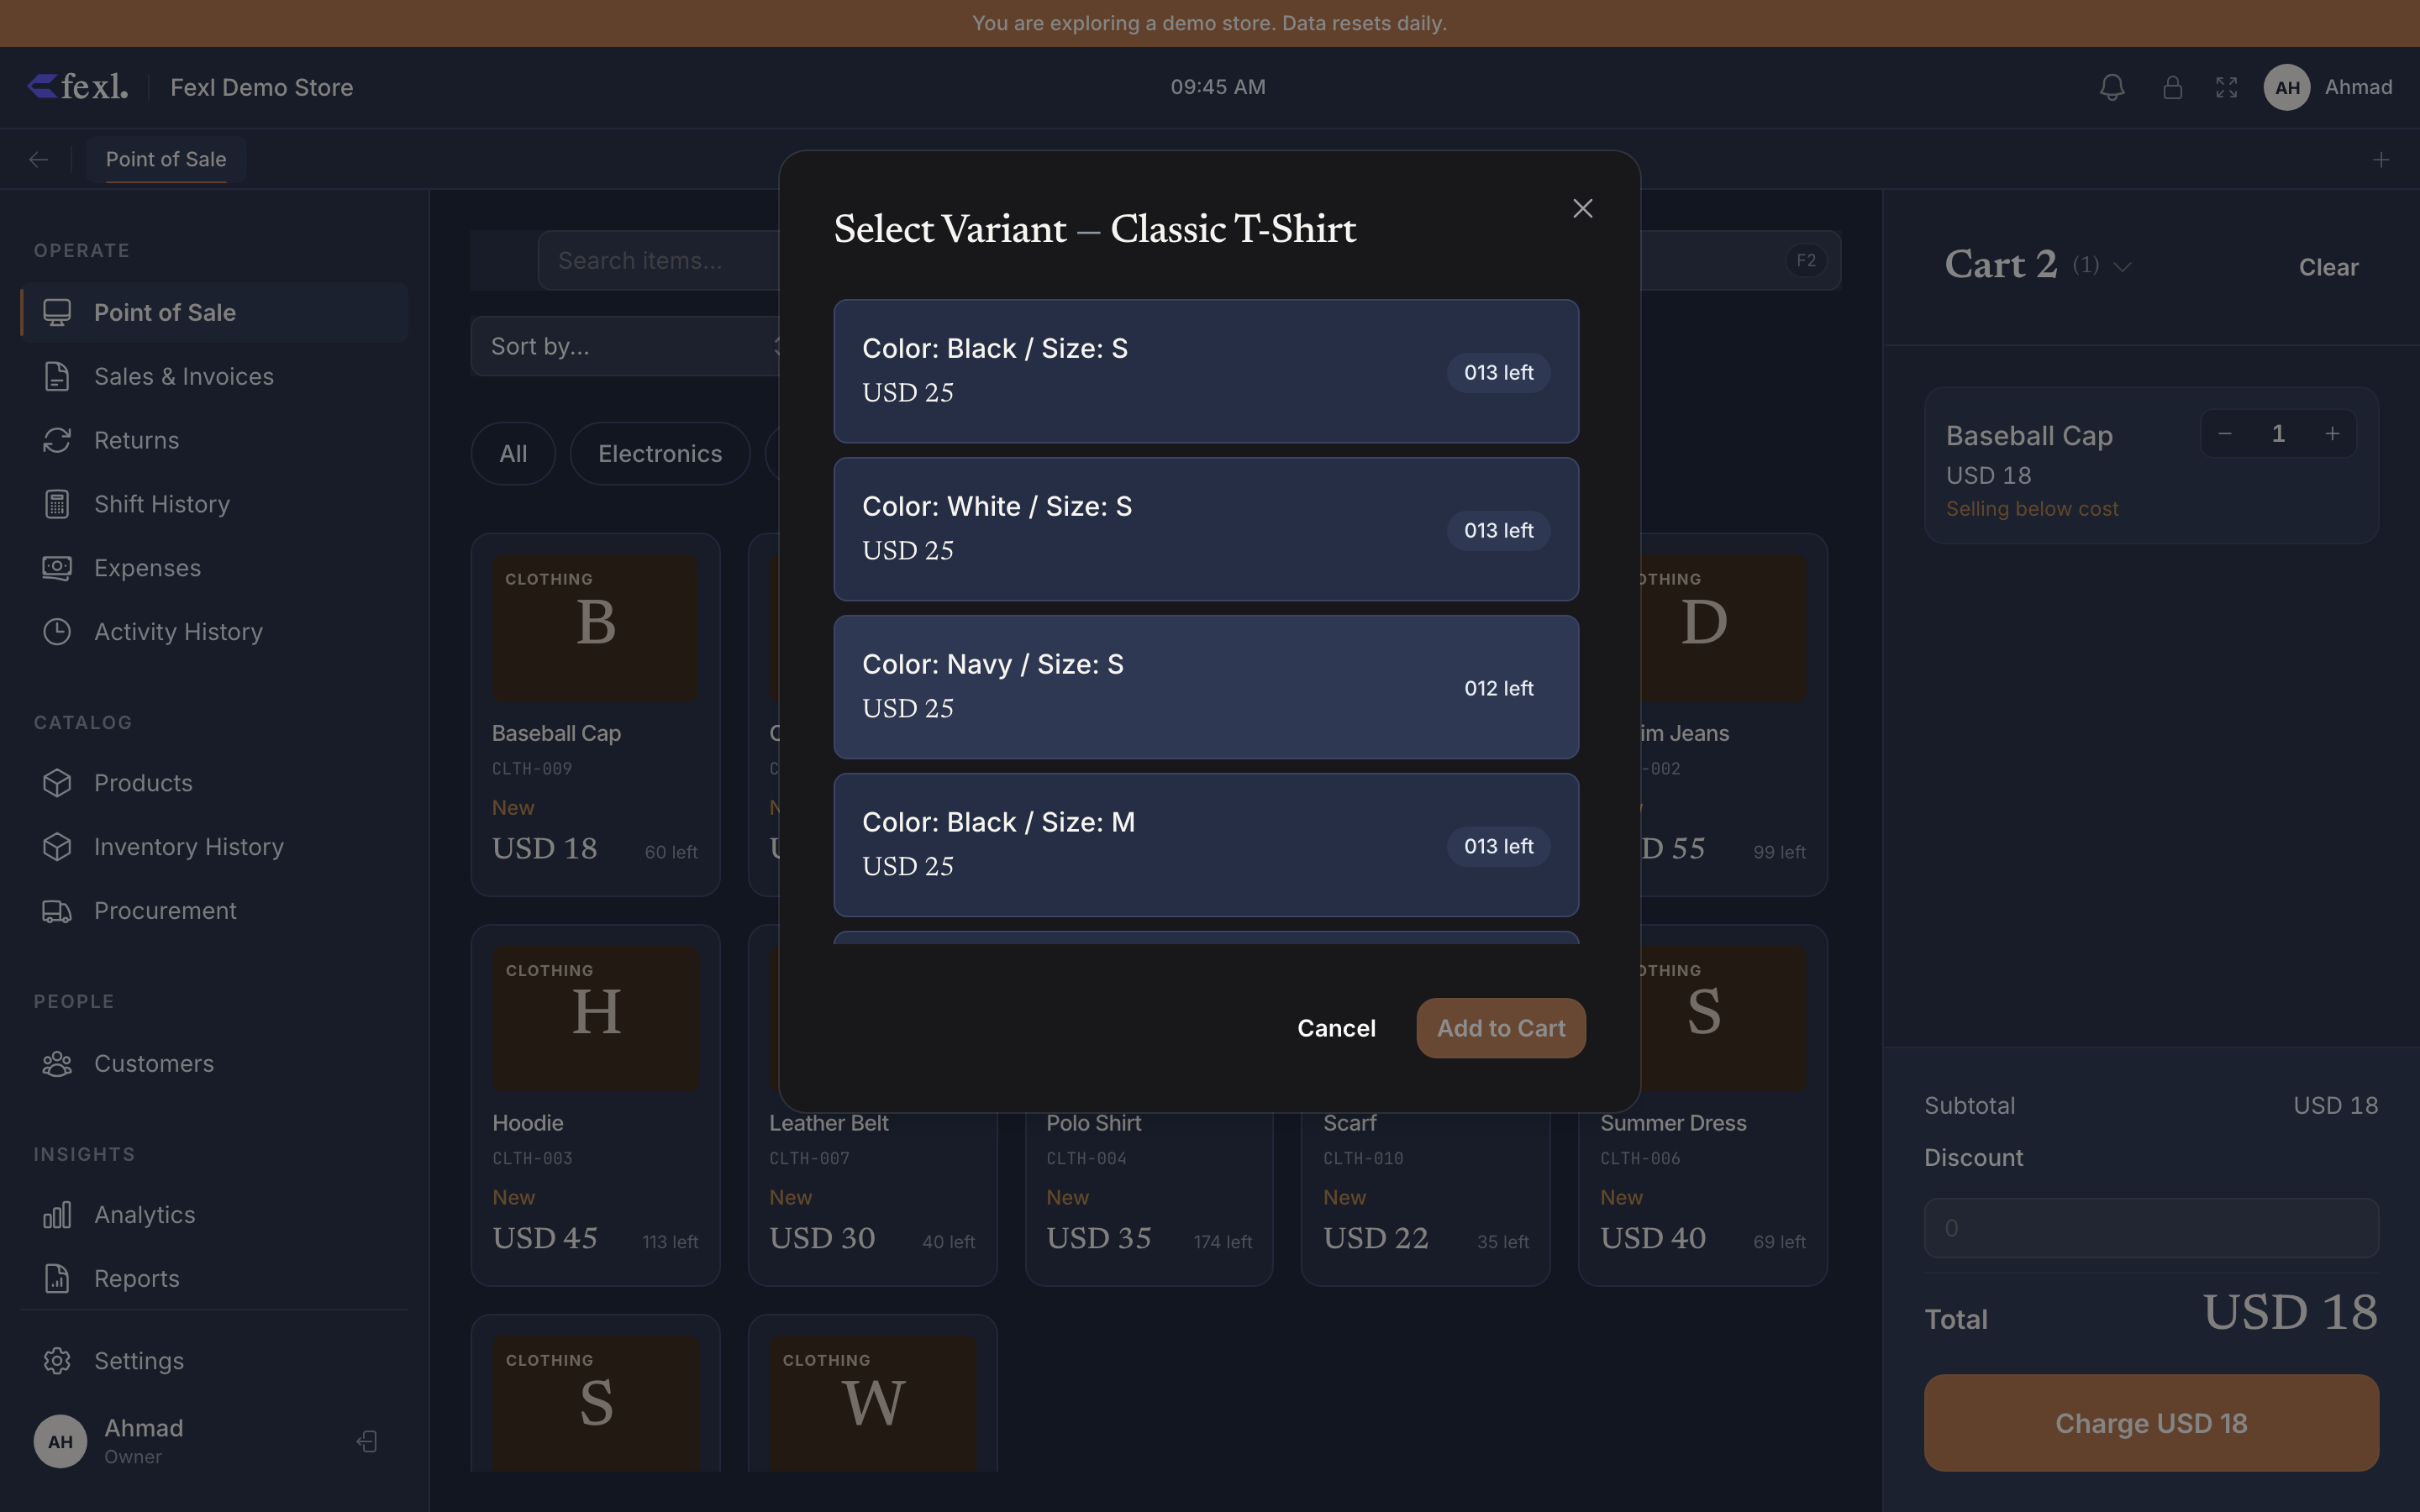2420x1512 pixels.
Task: Click the Point of Sale monitor icon
Action: pos(57,312)
